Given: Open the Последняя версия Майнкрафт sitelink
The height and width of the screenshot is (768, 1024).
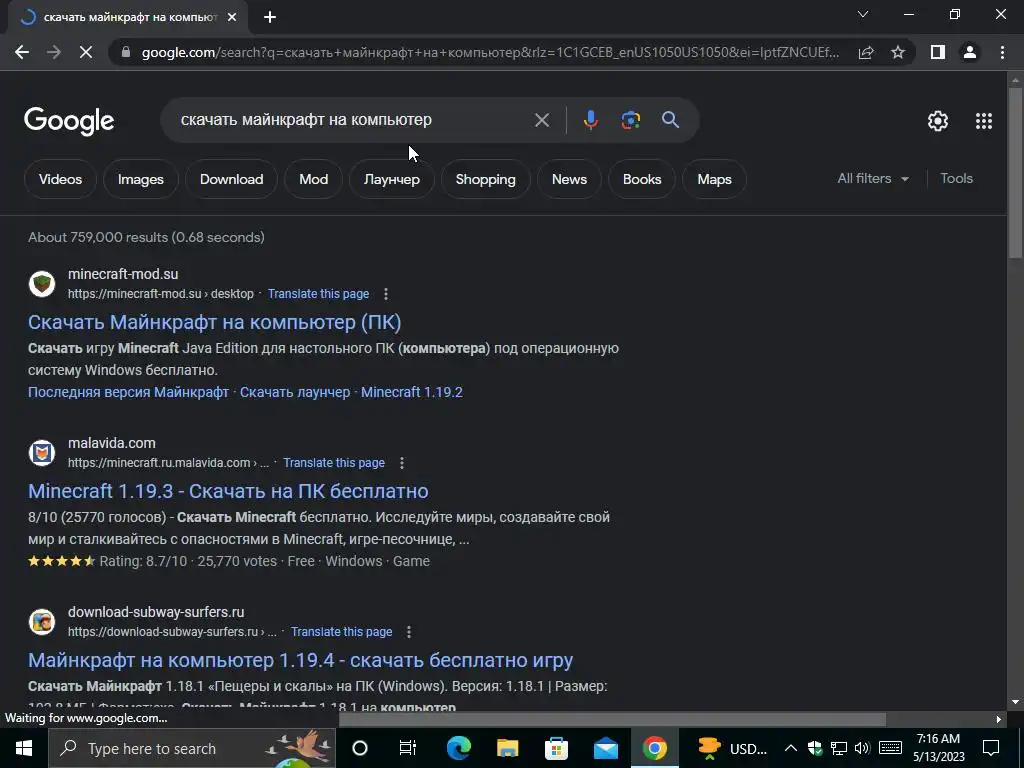Looking at the screenshot, I should point(128,392).
